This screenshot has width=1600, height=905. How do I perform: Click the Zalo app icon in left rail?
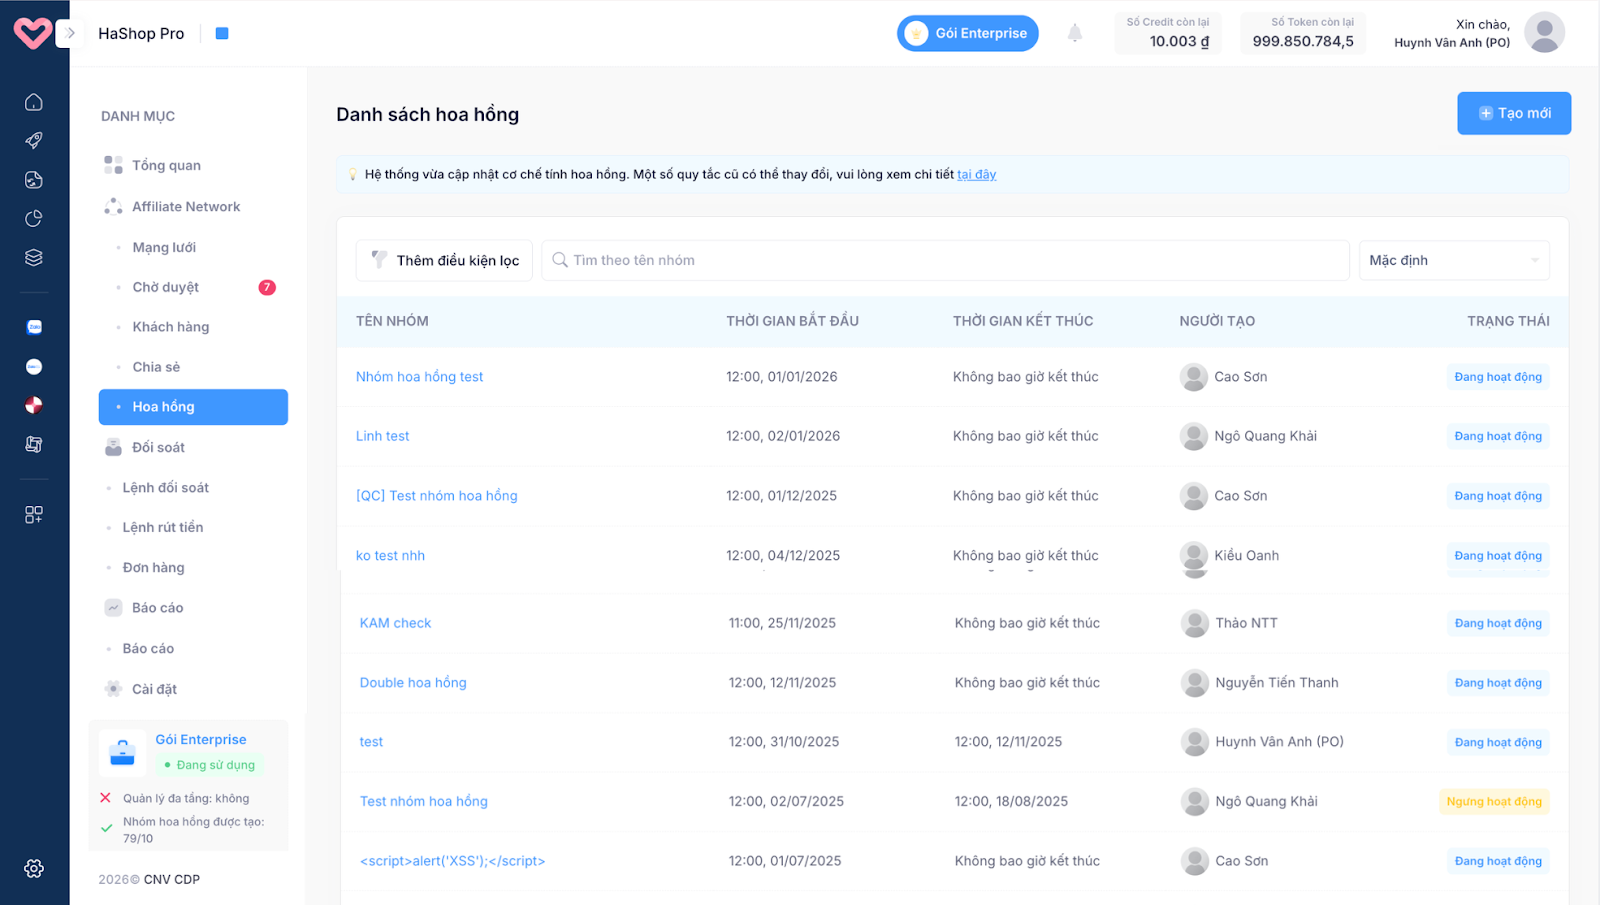(34, 327)
